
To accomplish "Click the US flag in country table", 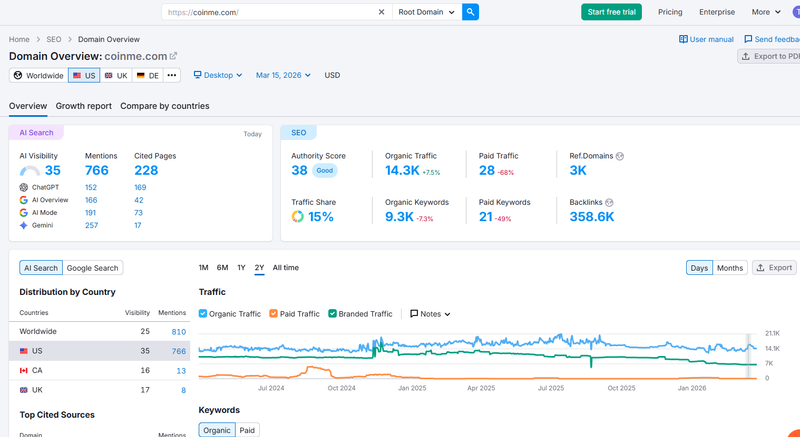I will tap(23, 351).
